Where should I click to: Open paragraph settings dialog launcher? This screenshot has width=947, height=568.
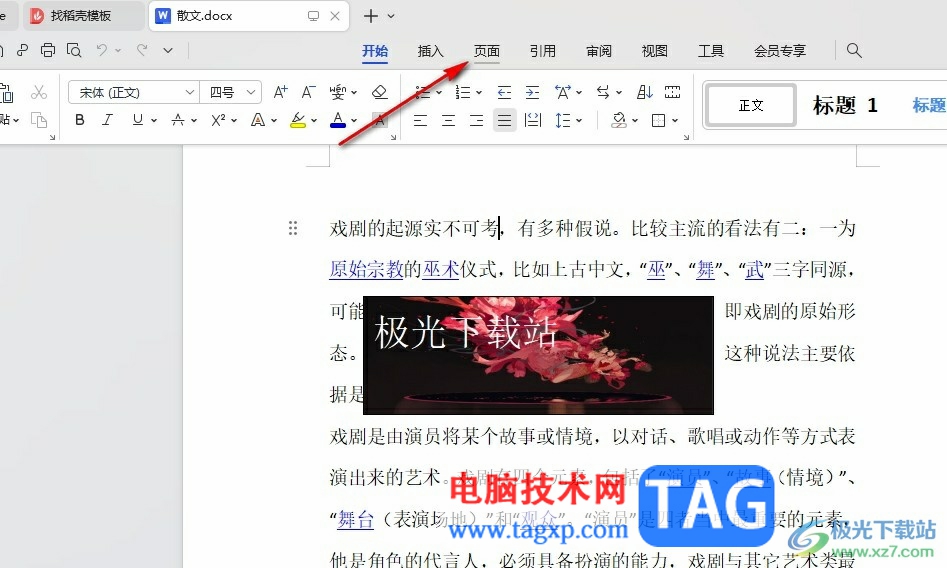[x=686, y=138]
